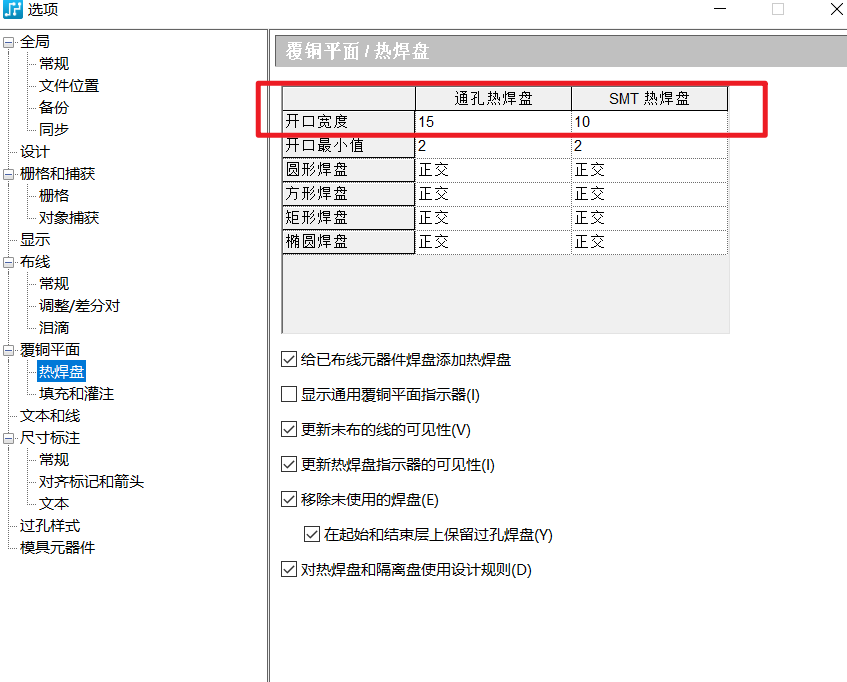Select 常规 under 布线
Viewport: 847px width, 682px height.
pyautogui.click(x=54, y=283)
